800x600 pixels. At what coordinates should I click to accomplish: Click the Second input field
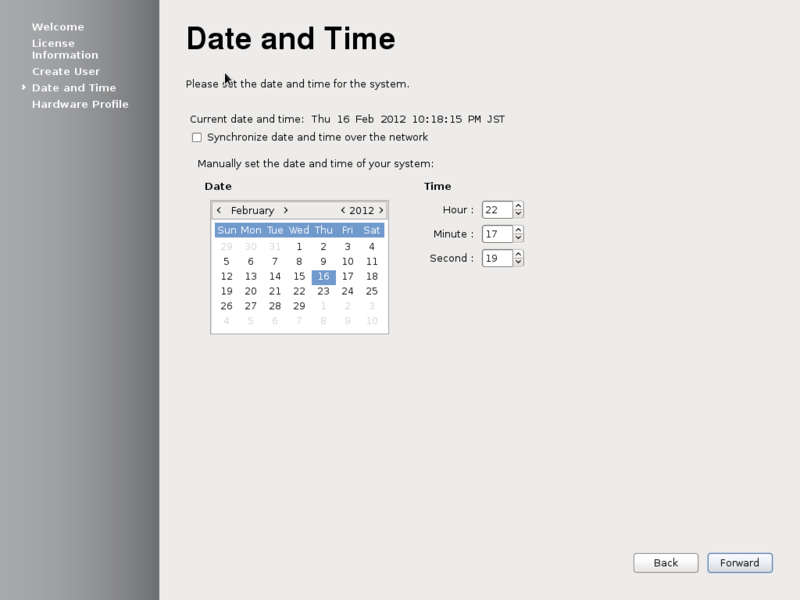497,258
